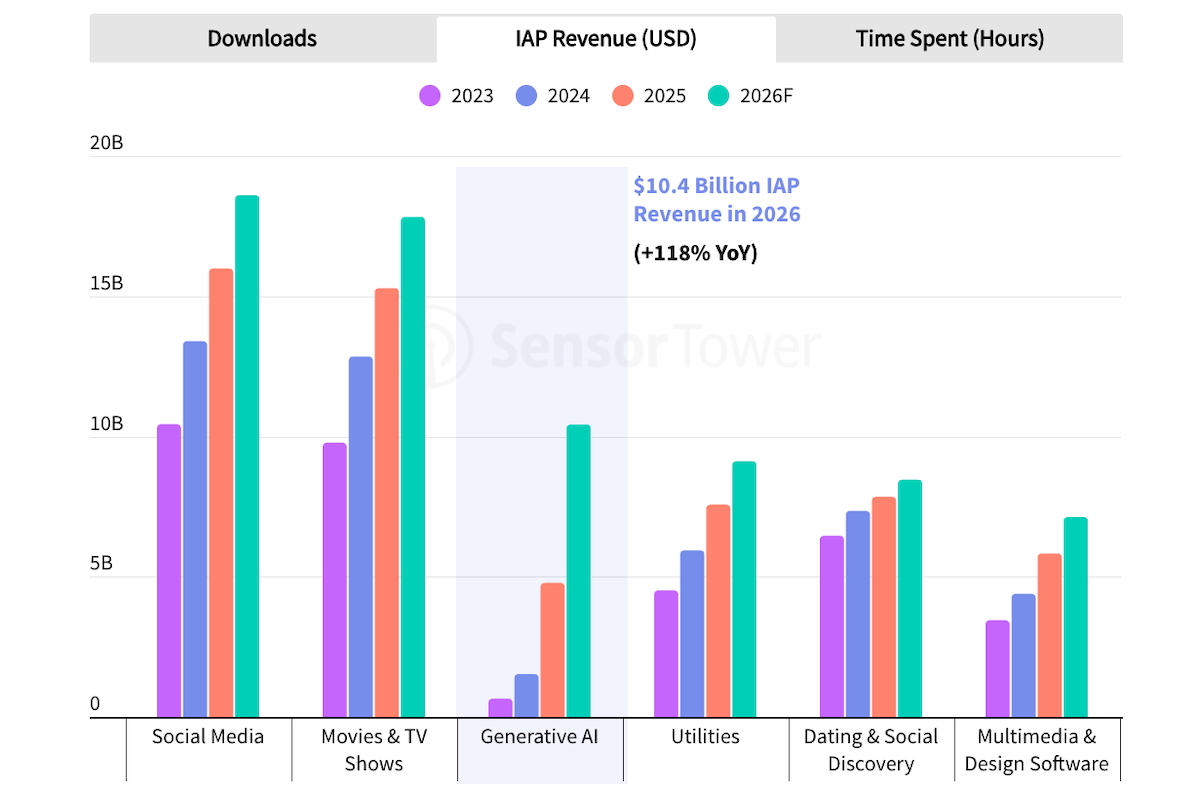This screenshot has height=794, width=1200.
Task: Select the IAP Revenue (USD) tab
Action: tap(606, 39)
